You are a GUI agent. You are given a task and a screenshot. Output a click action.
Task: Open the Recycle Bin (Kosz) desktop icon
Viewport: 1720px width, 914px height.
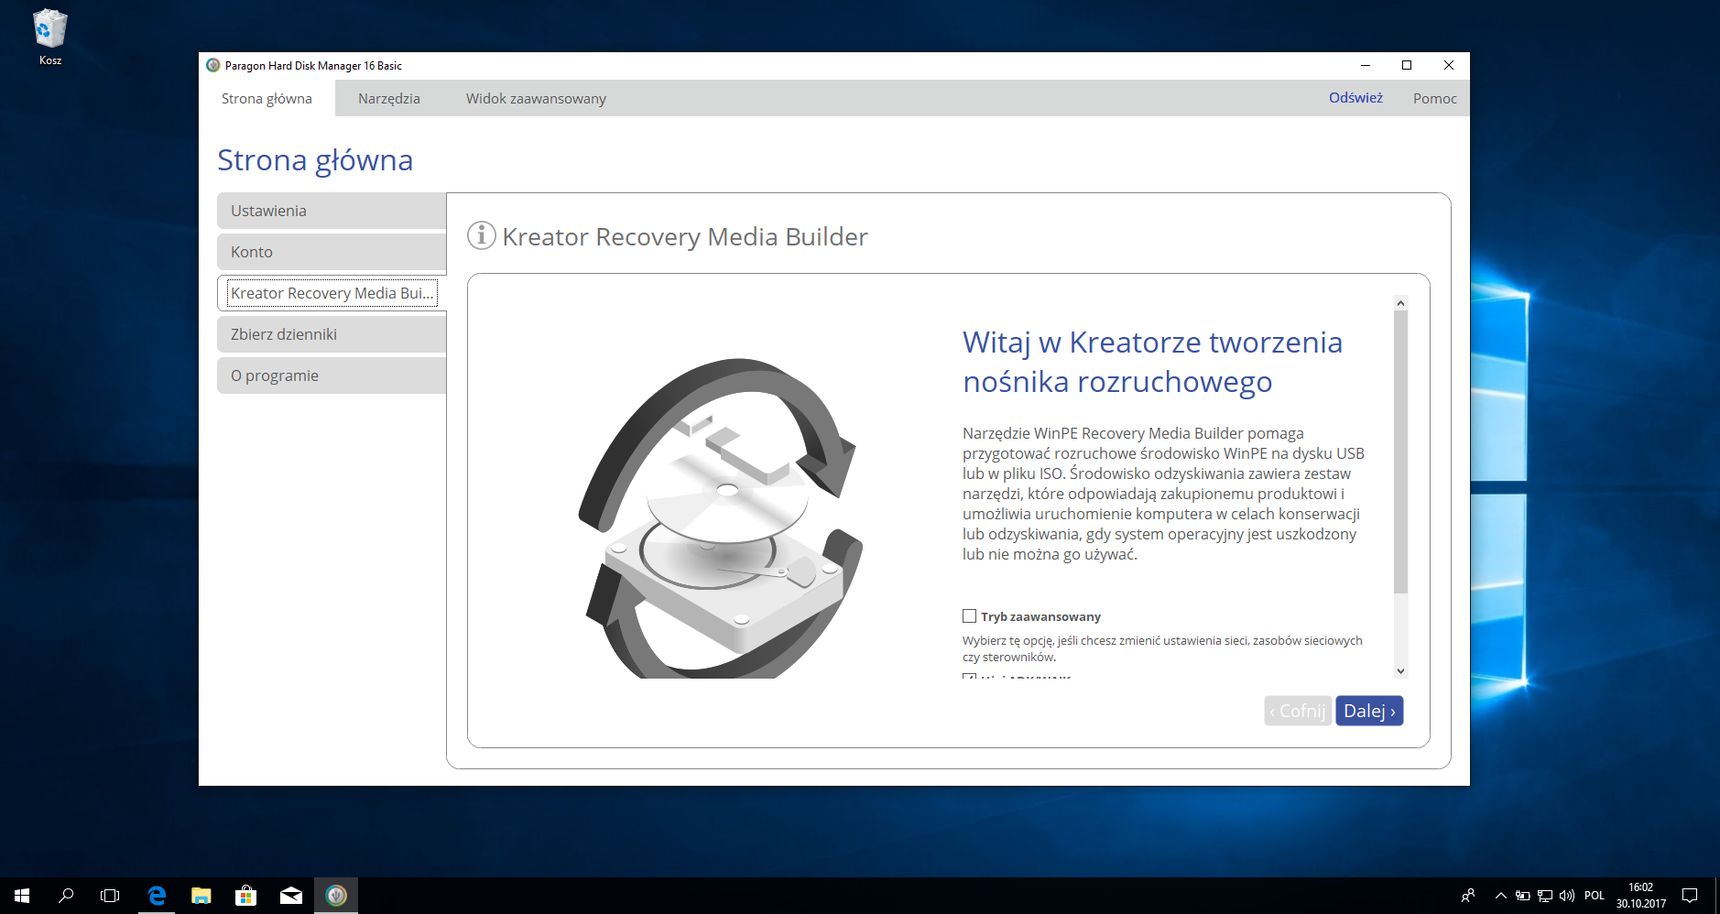click(50, 37)
